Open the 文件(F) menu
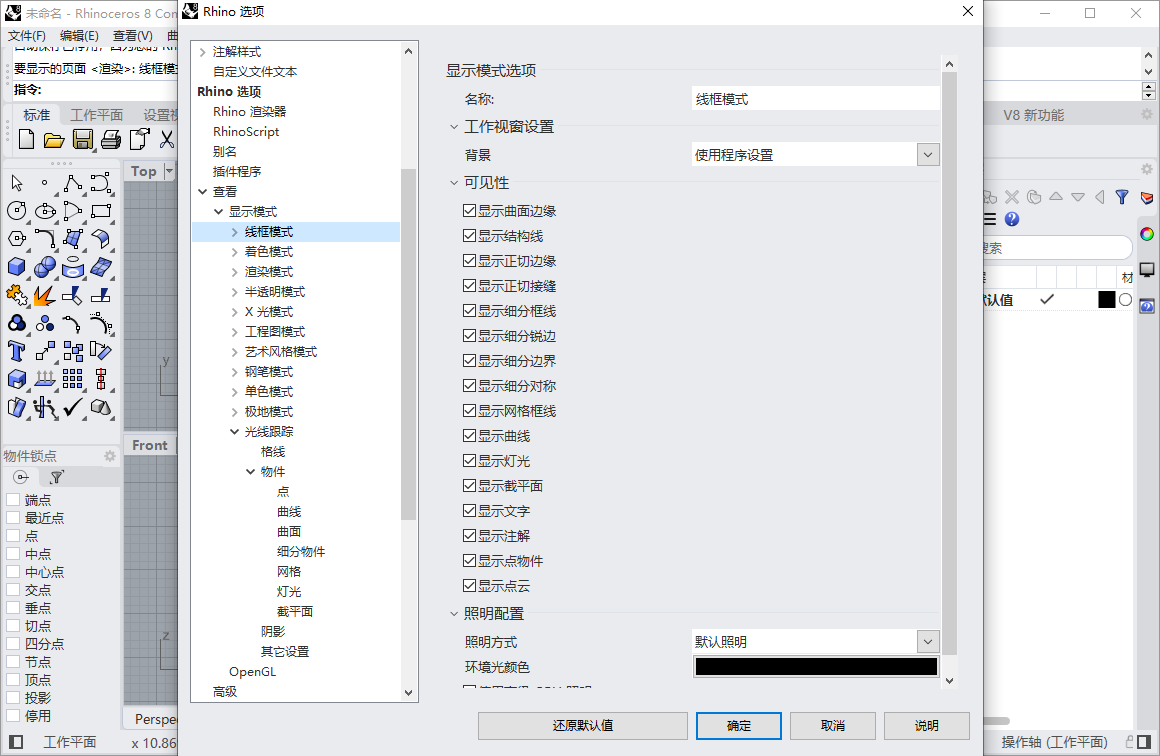This screenshot has height=756, width=1160. (27, 36)
